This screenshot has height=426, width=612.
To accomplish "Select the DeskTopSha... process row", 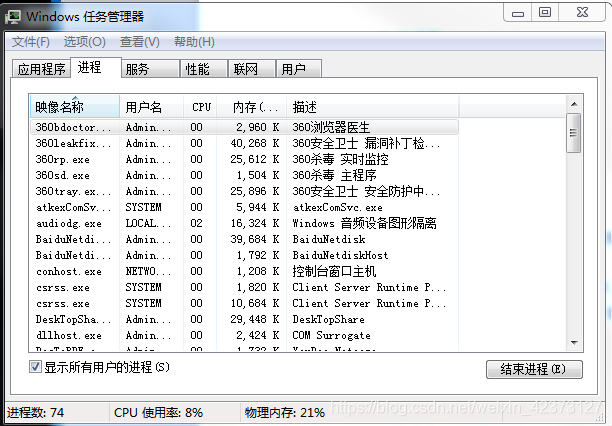I will pyautogui.click(x=244, y=319).
